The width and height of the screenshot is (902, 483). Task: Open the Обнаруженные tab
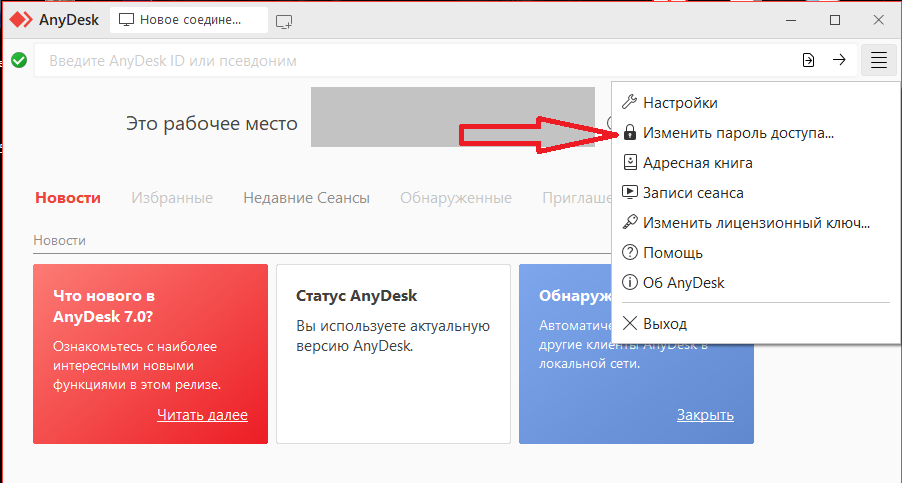click(455, 198)
